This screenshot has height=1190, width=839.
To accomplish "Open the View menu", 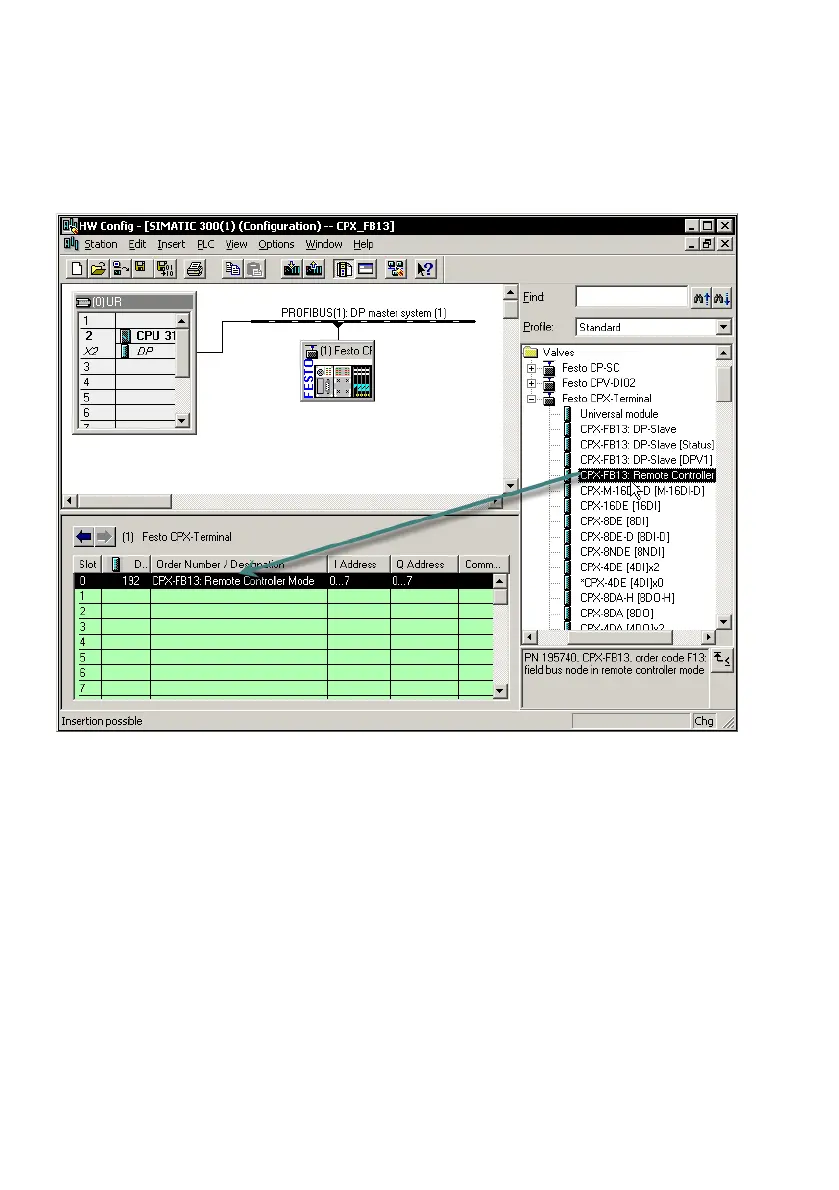I will tap(236, 244).
